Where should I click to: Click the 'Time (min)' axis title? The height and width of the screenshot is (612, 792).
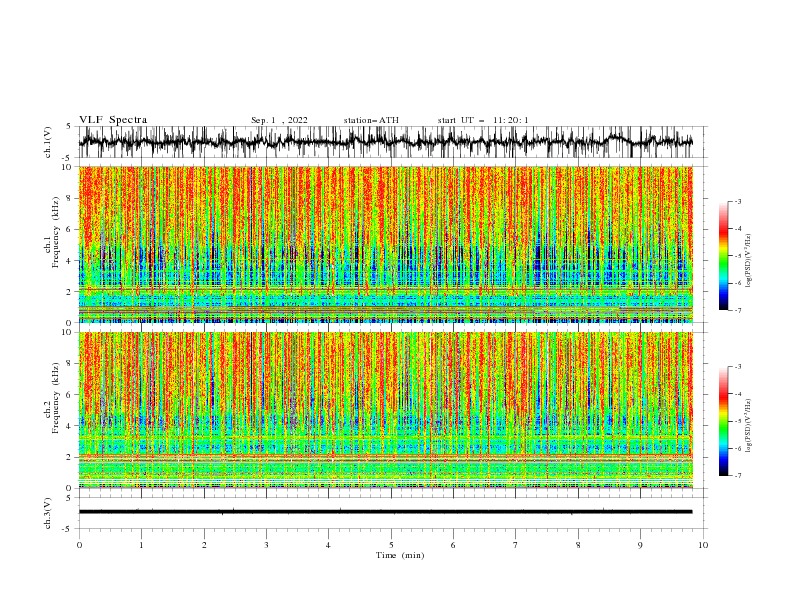(400, 555)
